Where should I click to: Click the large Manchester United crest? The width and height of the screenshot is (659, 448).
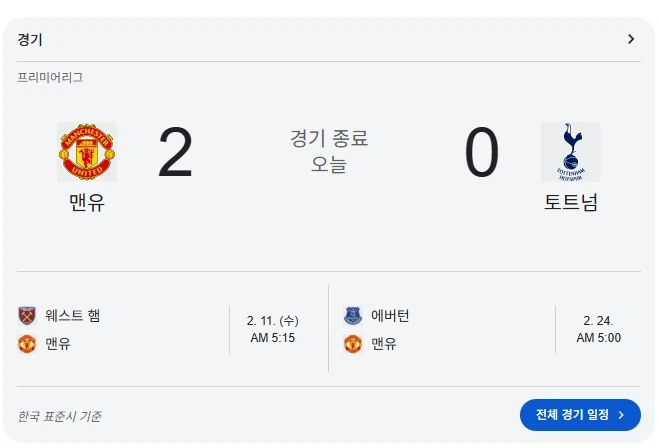[x=87, y=152]
